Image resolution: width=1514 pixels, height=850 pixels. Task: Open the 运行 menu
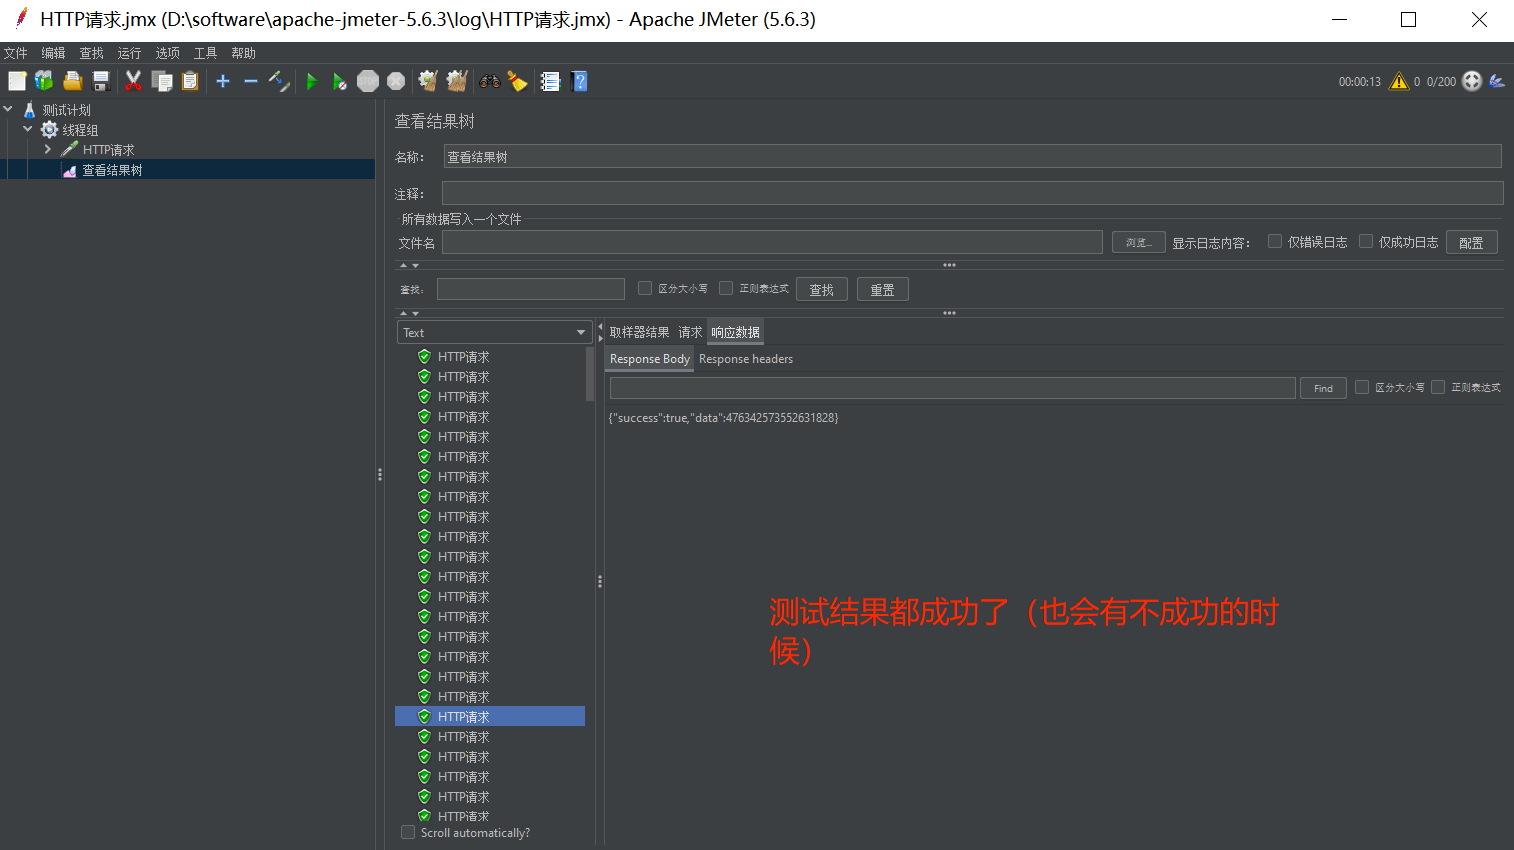point(129,53)
